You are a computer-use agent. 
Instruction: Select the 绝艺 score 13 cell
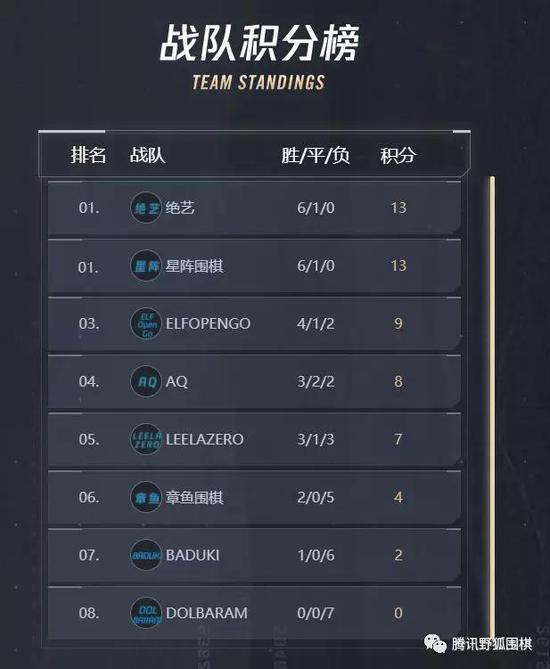click(399, 208)
